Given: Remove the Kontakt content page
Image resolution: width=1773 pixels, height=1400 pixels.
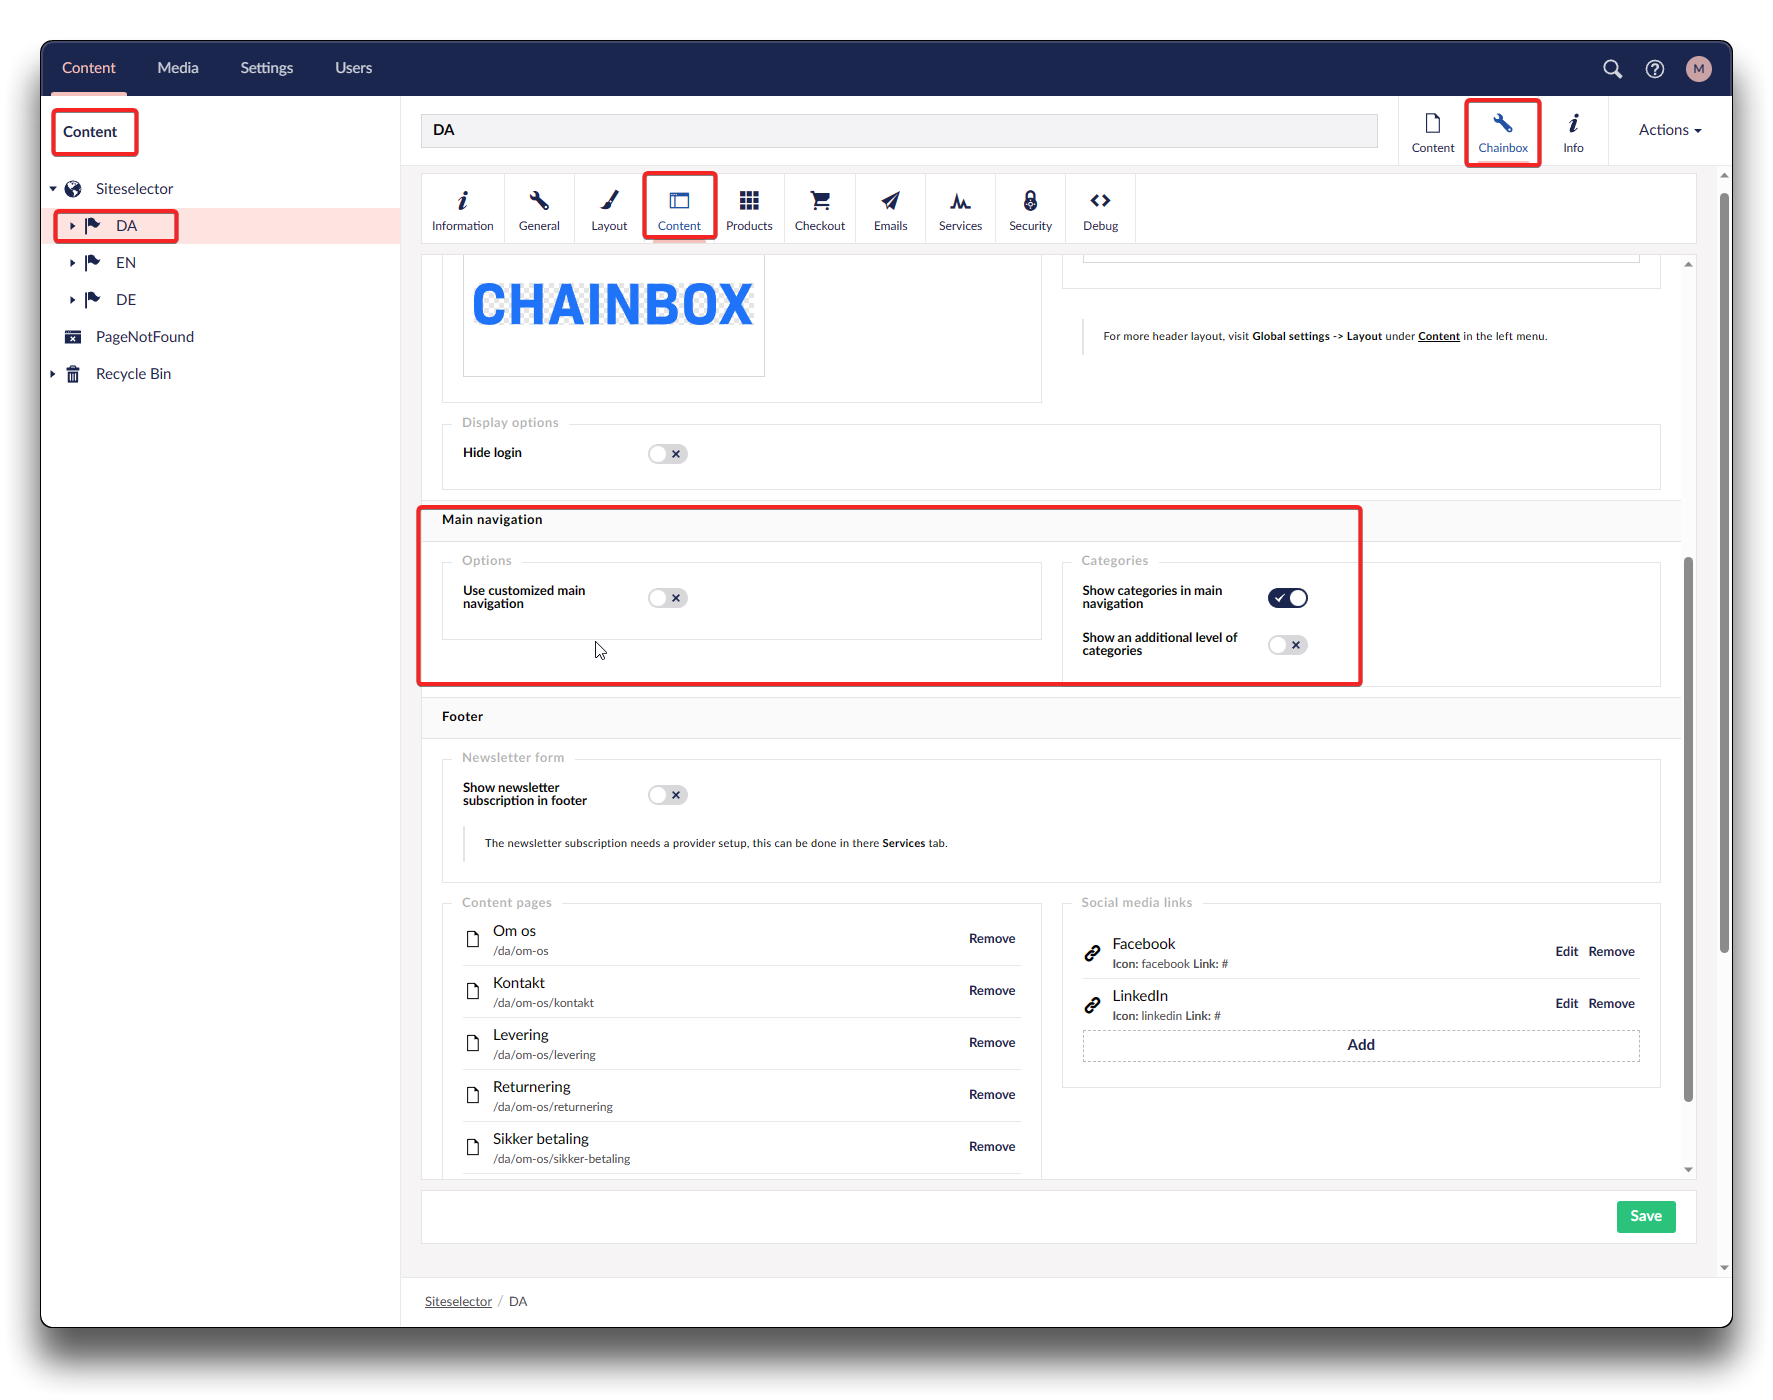Looking at the screenshot, I should 992,991.
